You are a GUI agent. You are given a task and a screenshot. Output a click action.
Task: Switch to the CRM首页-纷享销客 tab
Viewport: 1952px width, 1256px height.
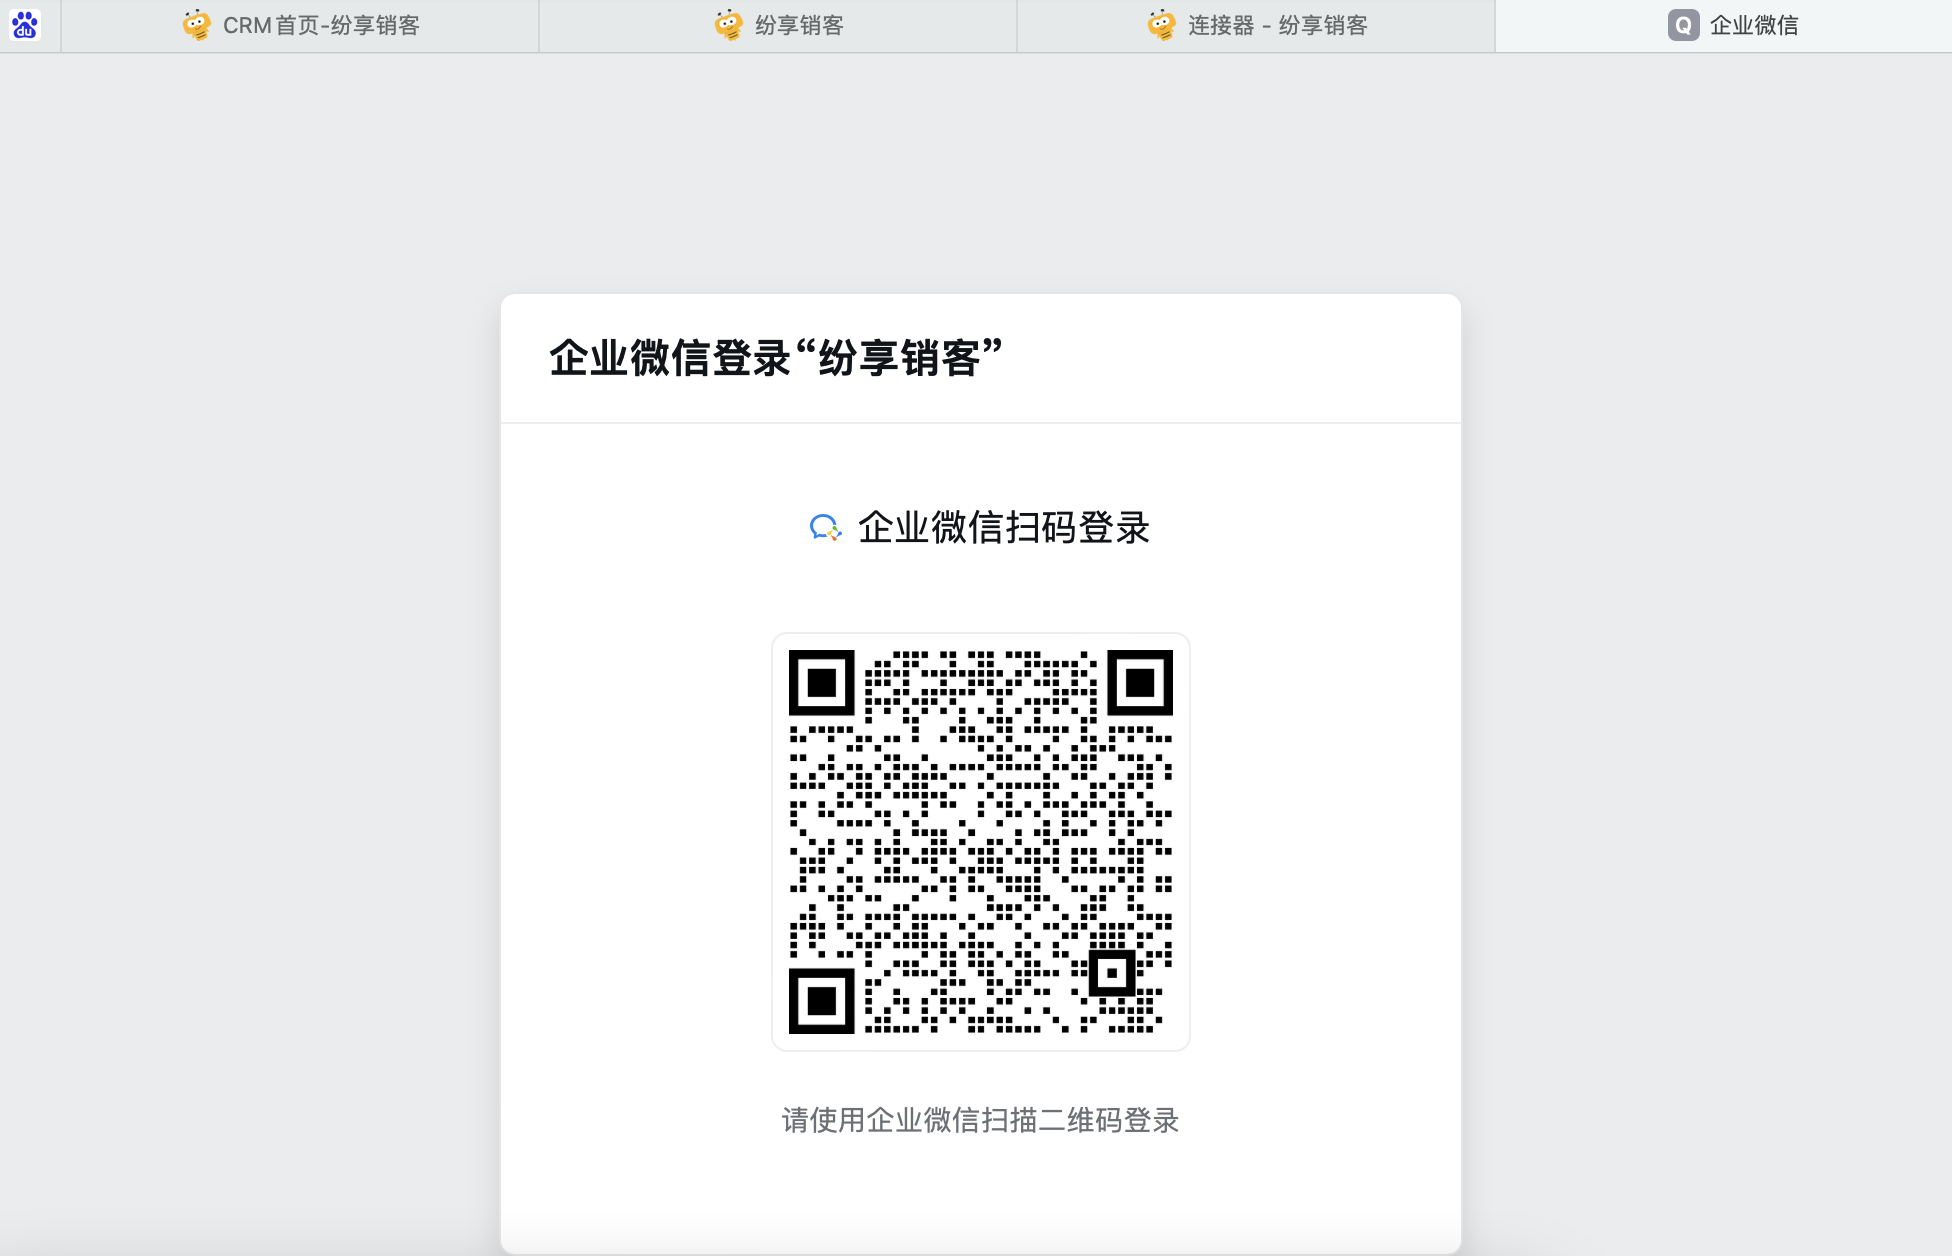(x=300, y=25)
